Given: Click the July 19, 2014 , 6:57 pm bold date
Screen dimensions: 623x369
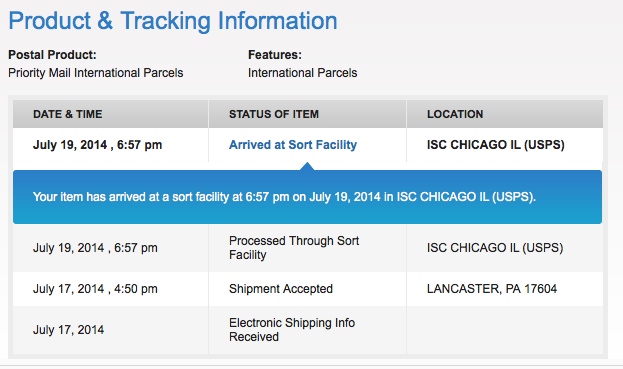Looking at the screenshot, I should point(97,145).
